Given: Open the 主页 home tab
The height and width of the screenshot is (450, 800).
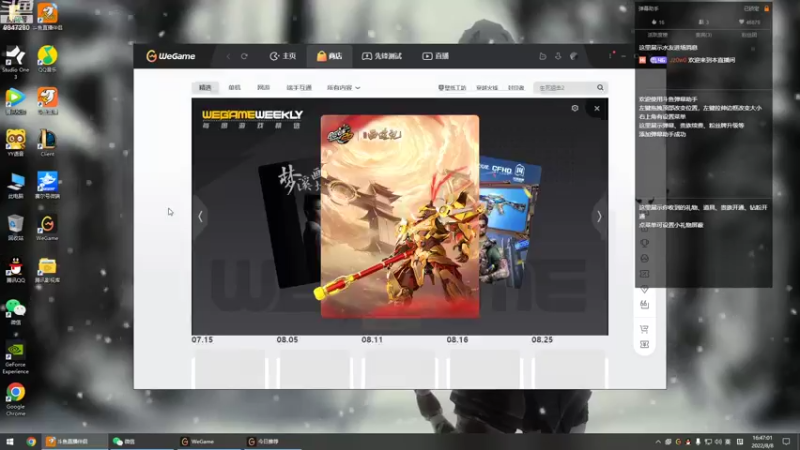Looking at the screenshot, I should [283, 56].
